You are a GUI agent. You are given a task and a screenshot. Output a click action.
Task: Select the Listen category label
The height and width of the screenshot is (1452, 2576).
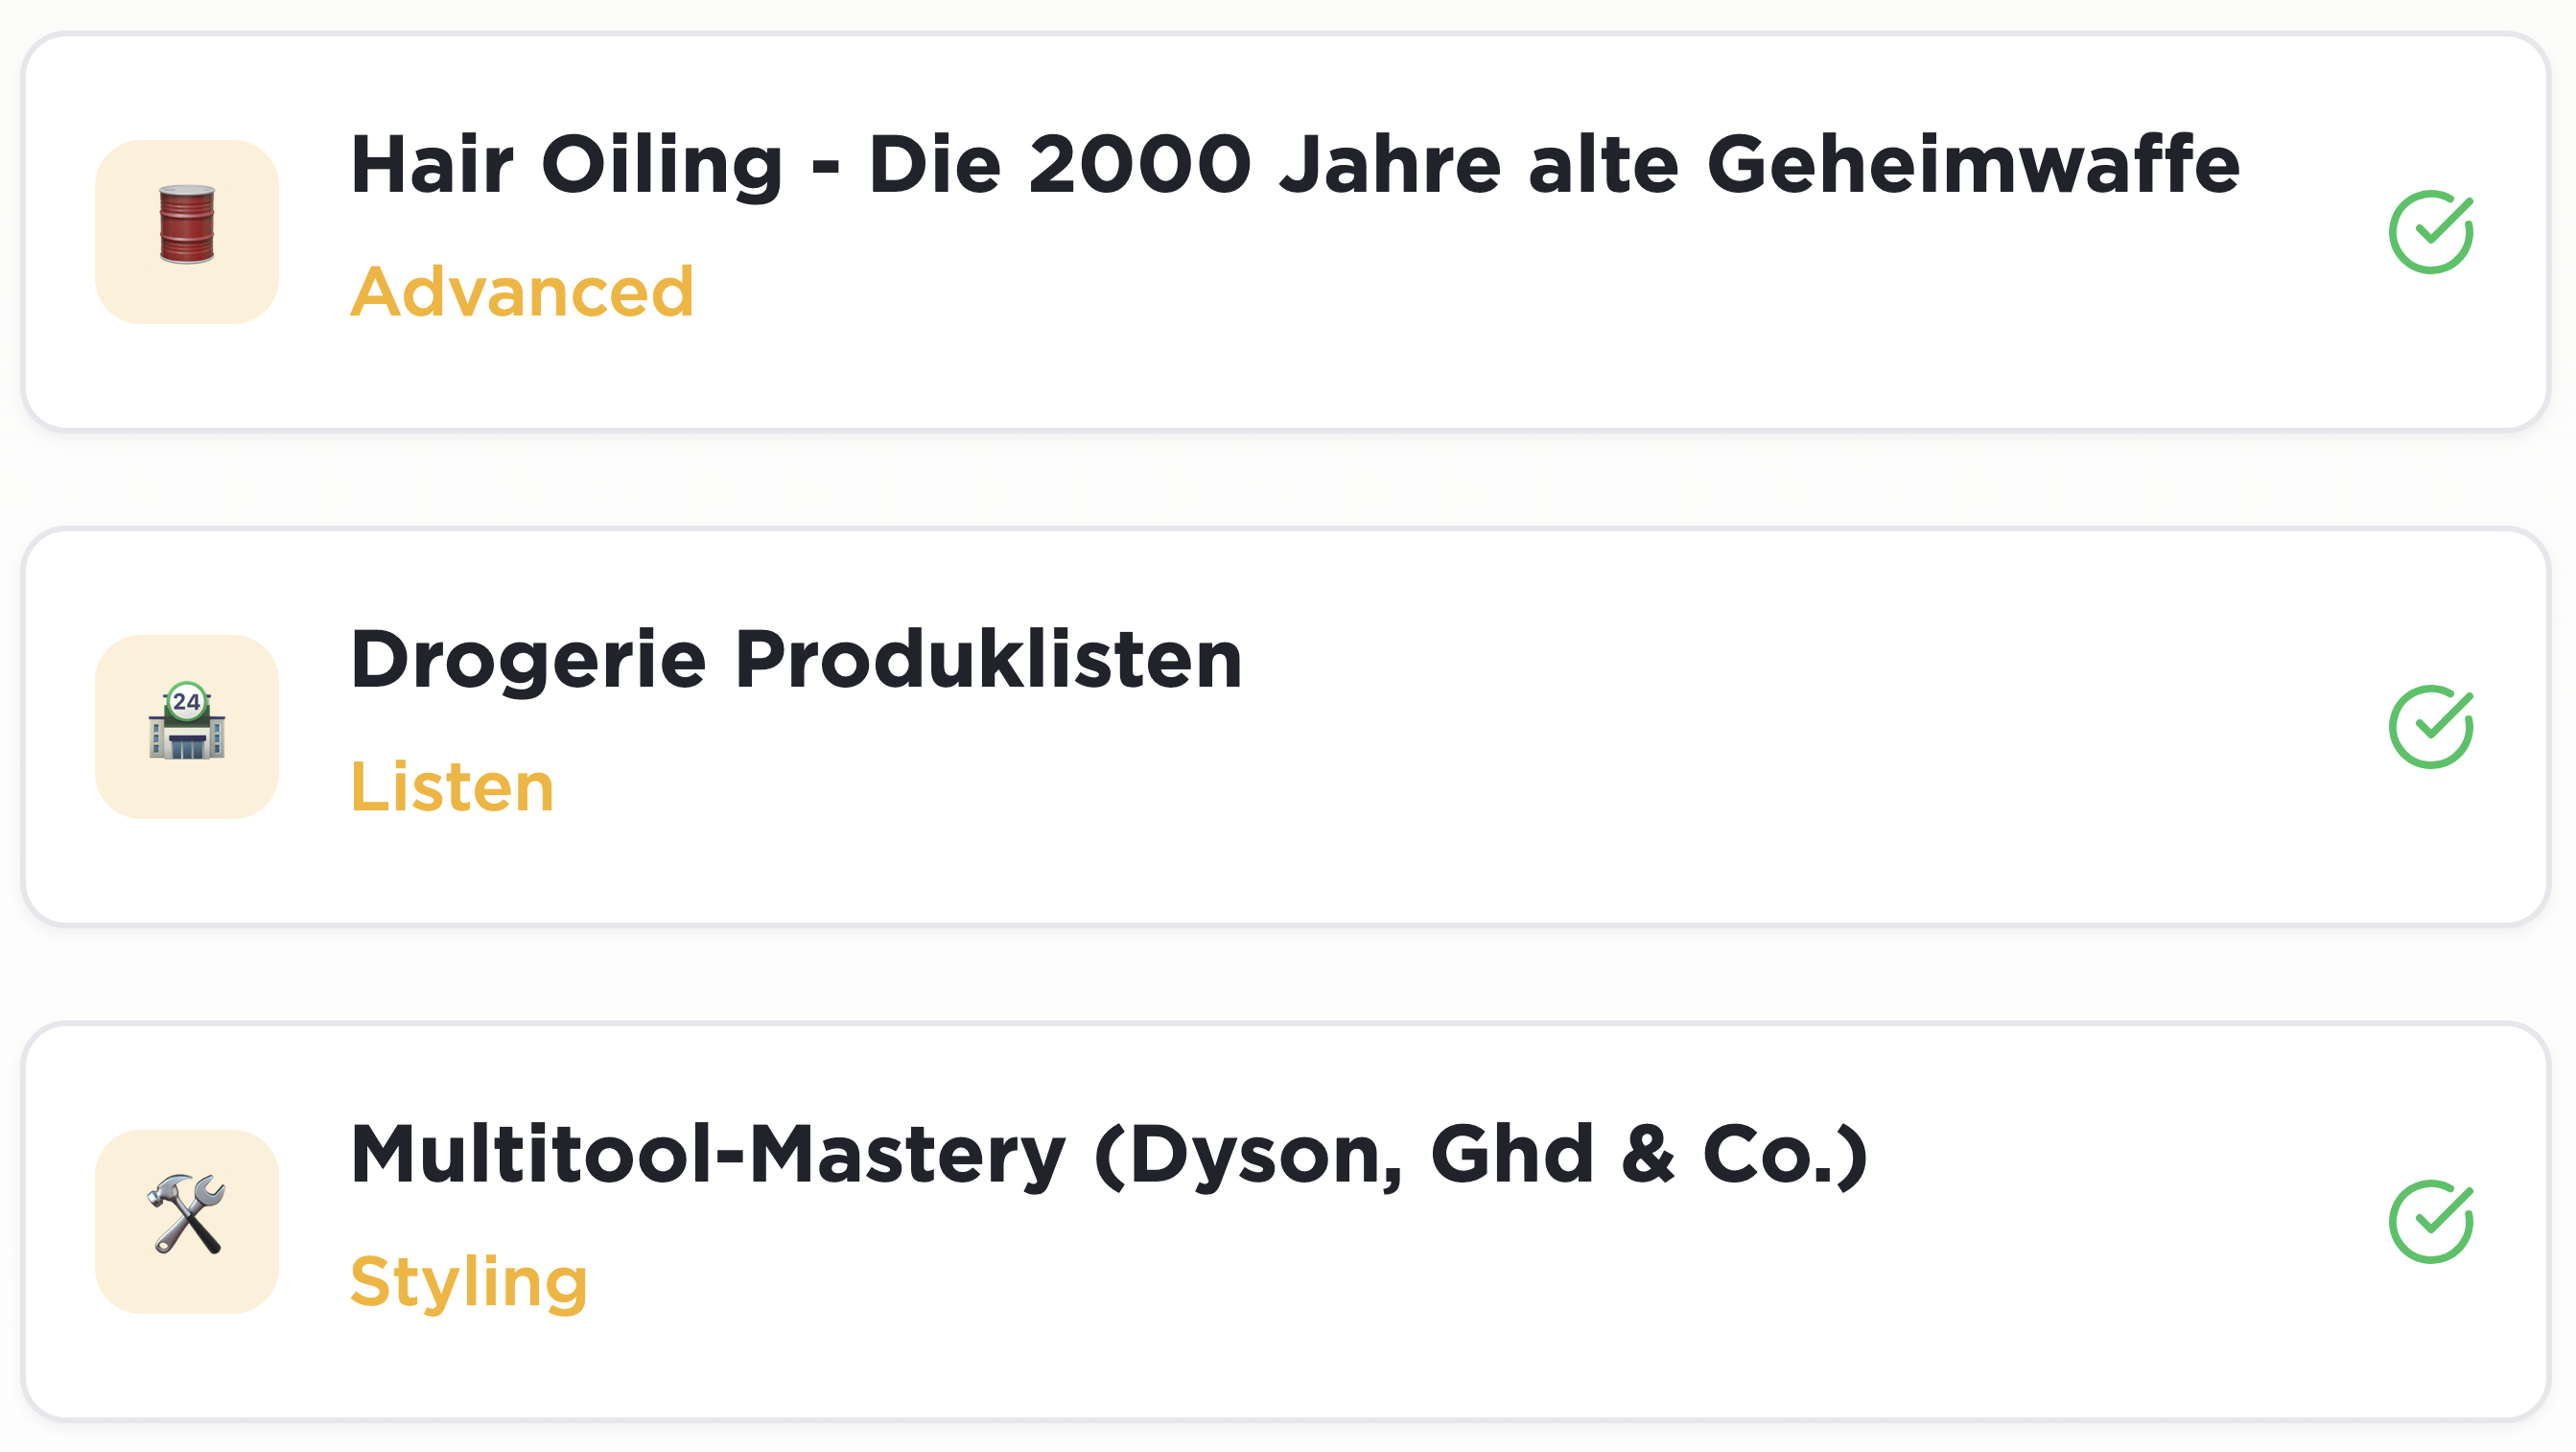[x=452, y=787]
